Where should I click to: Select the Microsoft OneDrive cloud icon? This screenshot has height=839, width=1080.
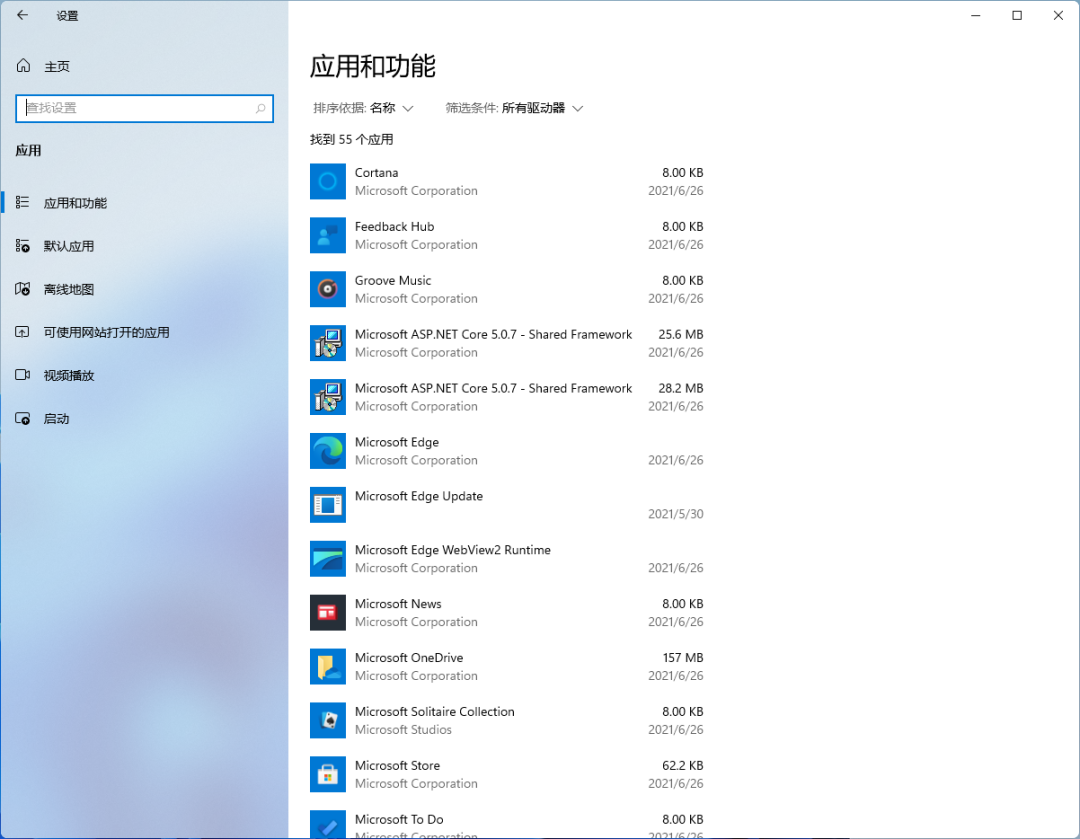click(327, 666)
